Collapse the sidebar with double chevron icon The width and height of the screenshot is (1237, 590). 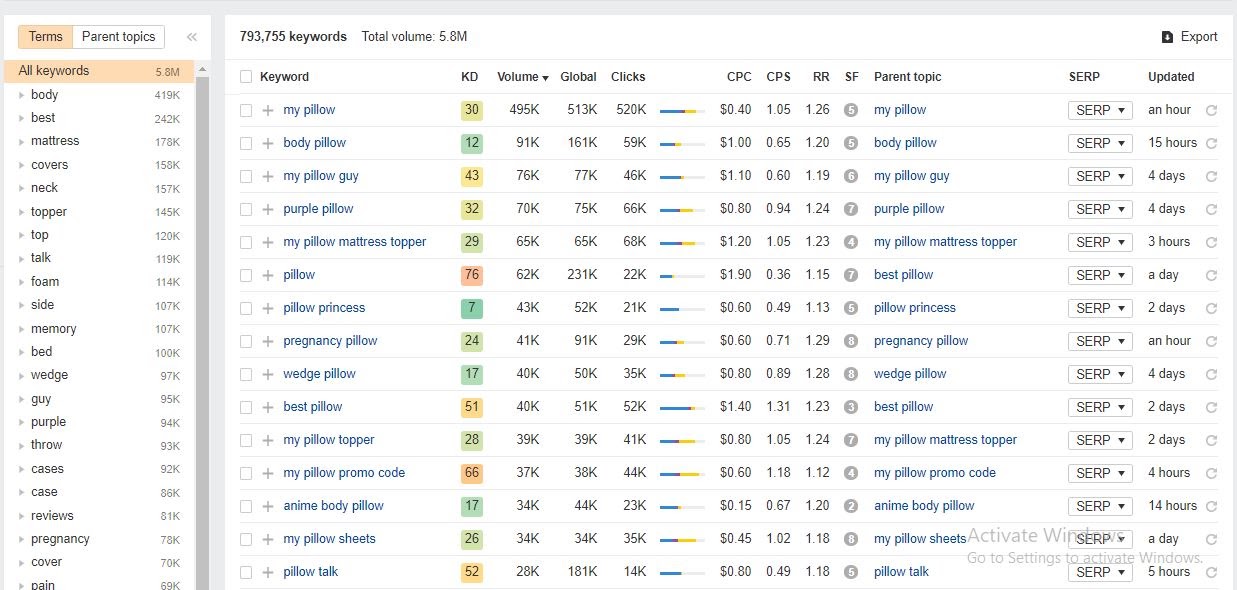pos(192,37)
